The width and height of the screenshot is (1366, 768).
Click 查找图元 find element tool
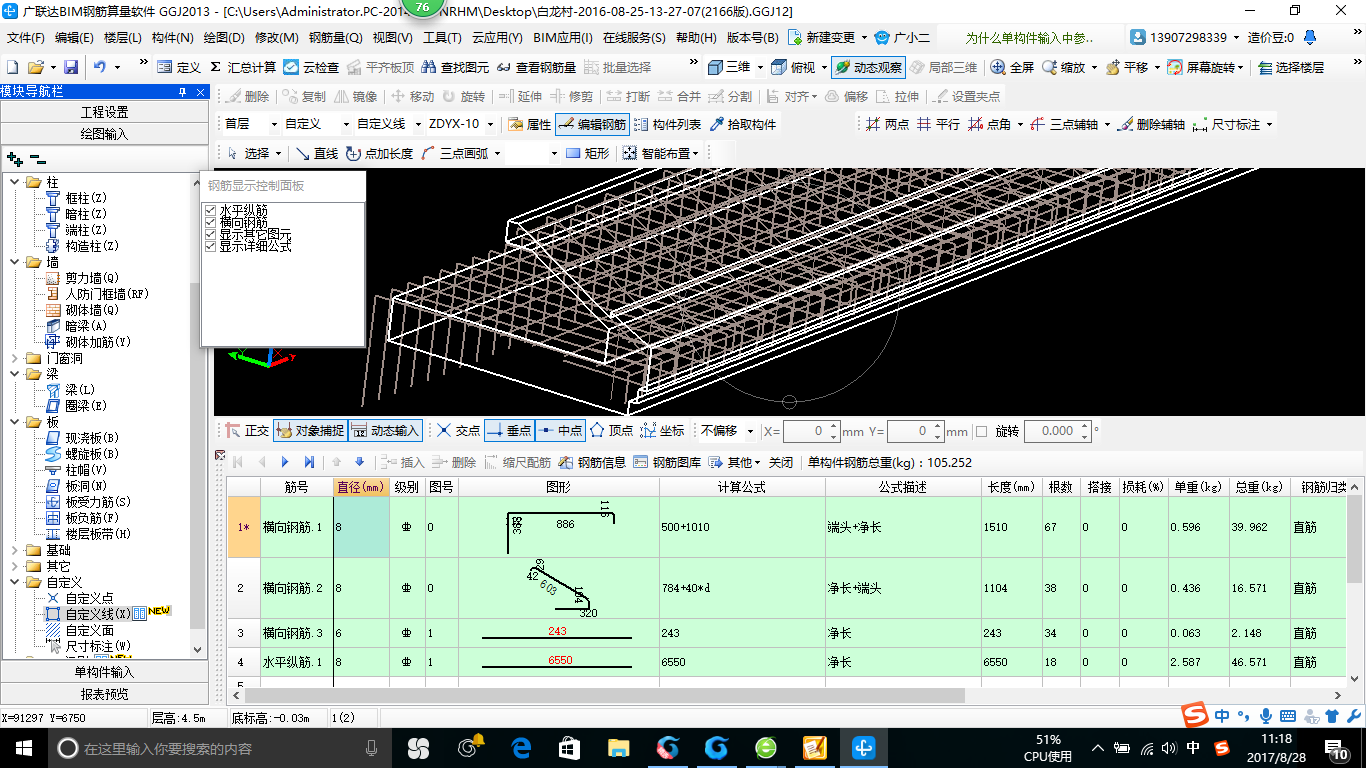457,67
